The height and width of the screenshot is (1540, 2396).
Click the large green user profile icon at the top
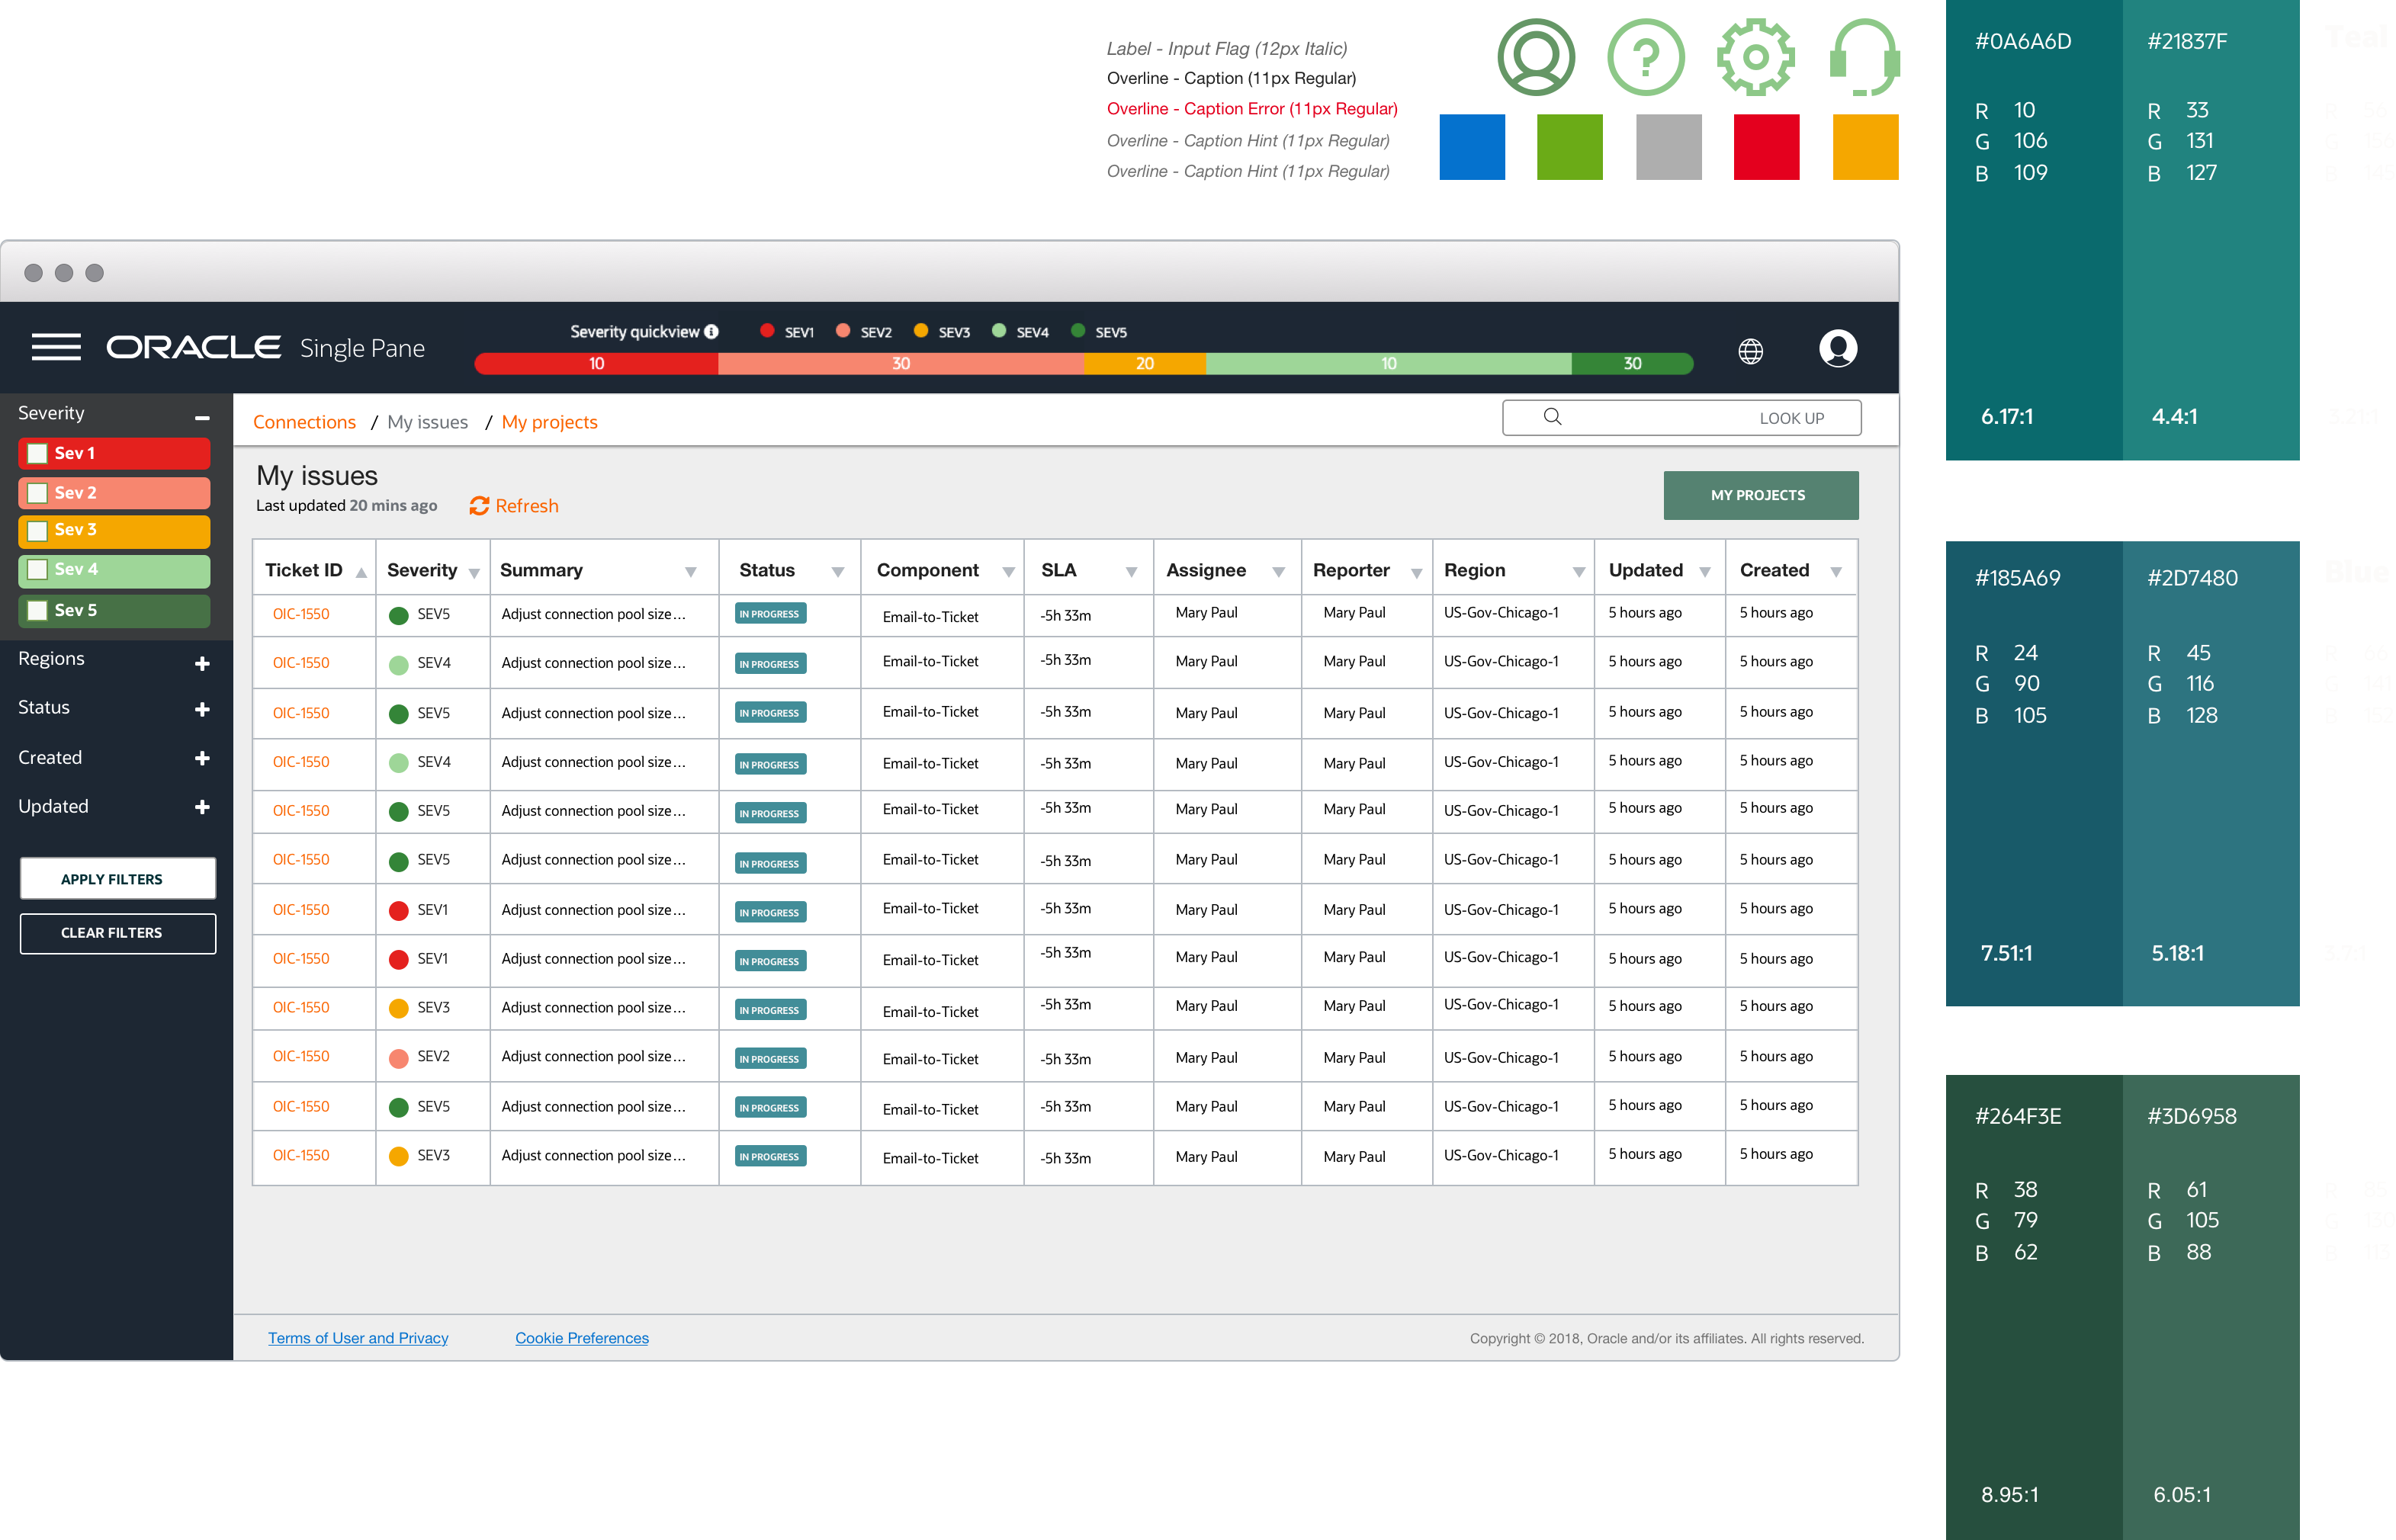[1536, 57]
